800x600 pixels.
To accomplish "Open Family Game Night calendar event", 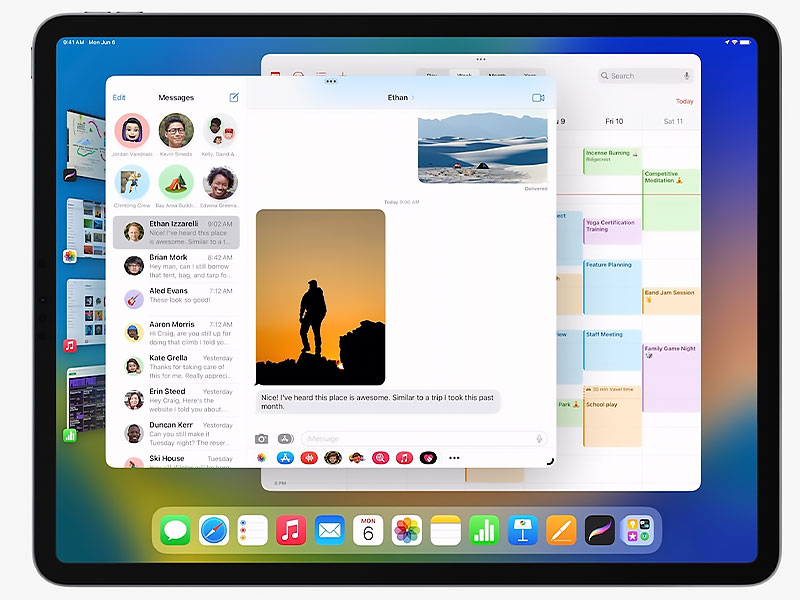I will click(x=670, y=378).
